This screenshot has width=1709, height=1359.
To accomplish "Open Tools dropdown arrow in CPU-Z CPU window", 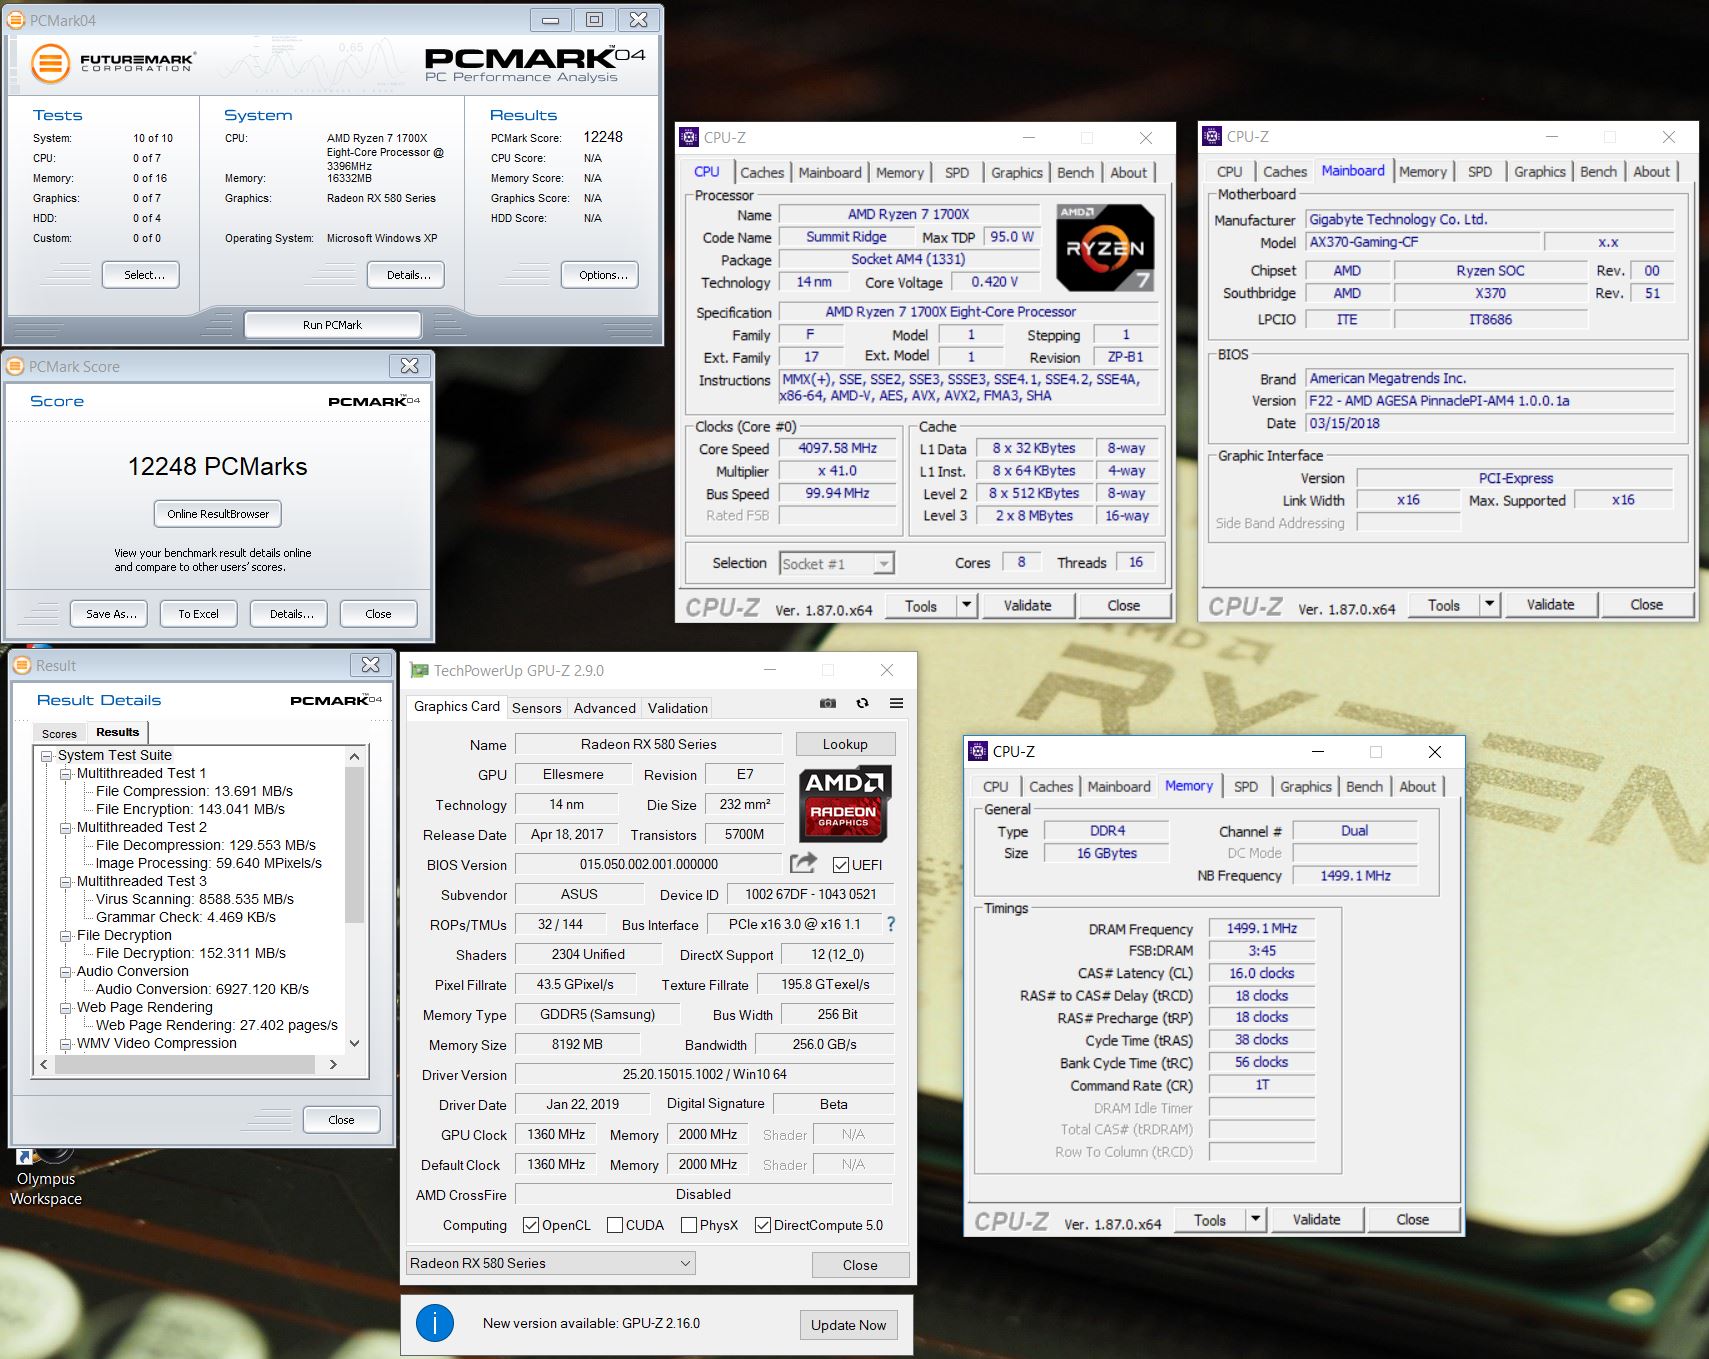I will coord(966,605).
